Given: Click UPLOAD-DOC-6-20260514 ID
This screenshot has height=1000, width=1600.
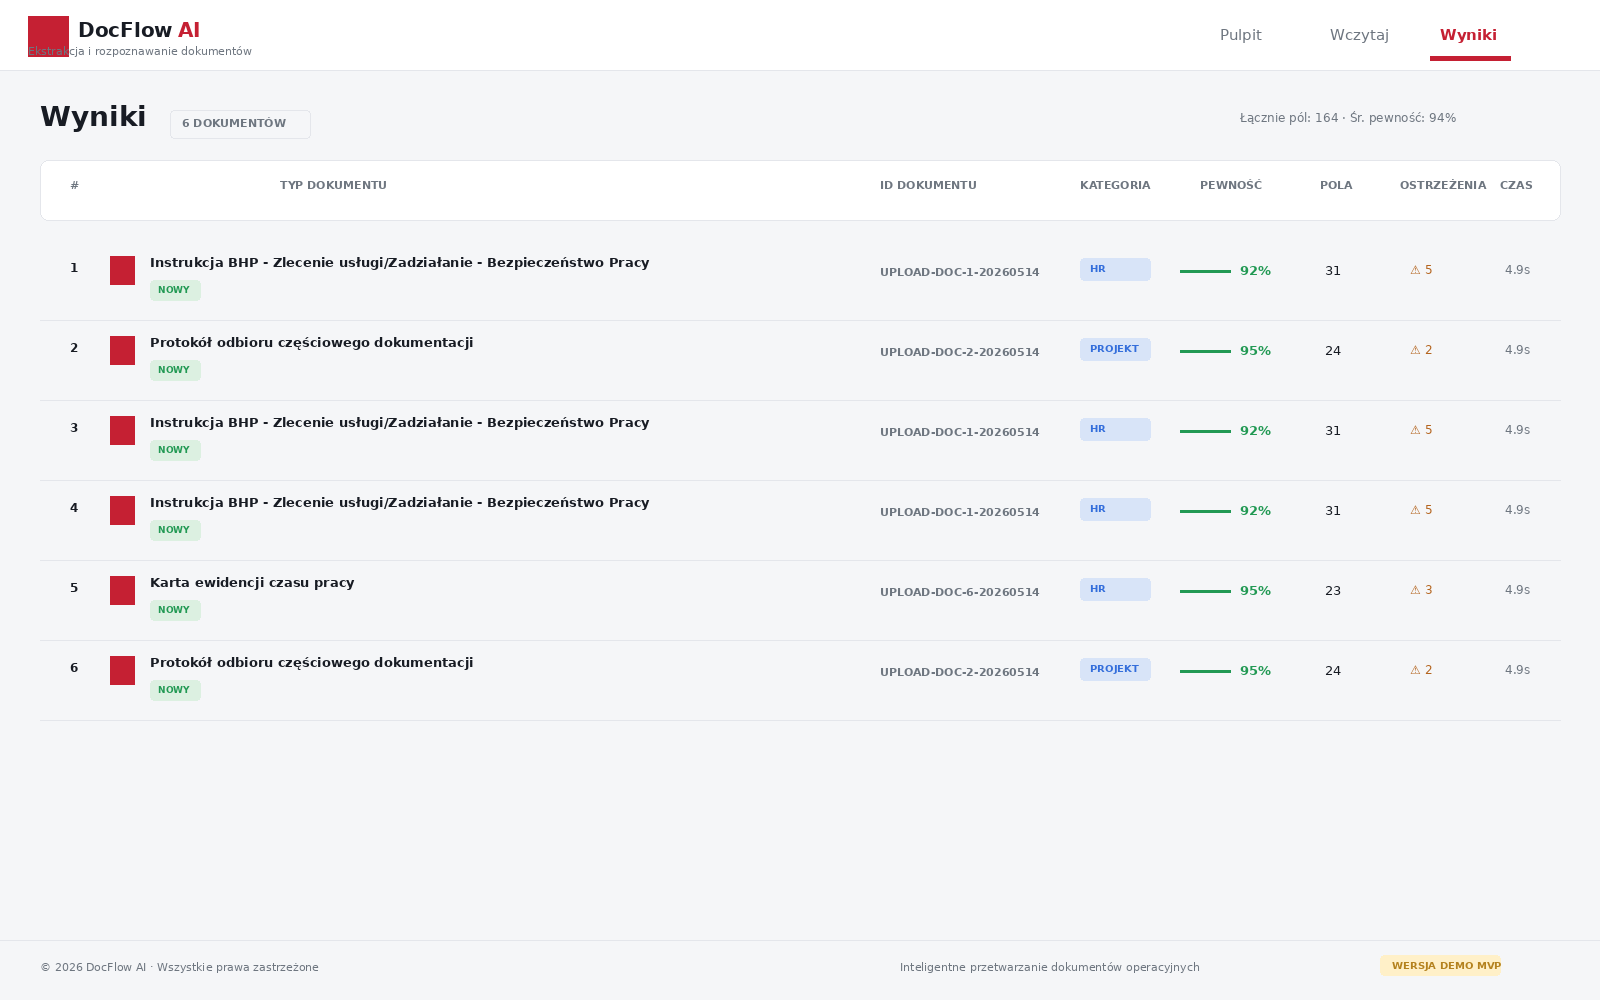Looking at the screenshot, I should point(960,592).
